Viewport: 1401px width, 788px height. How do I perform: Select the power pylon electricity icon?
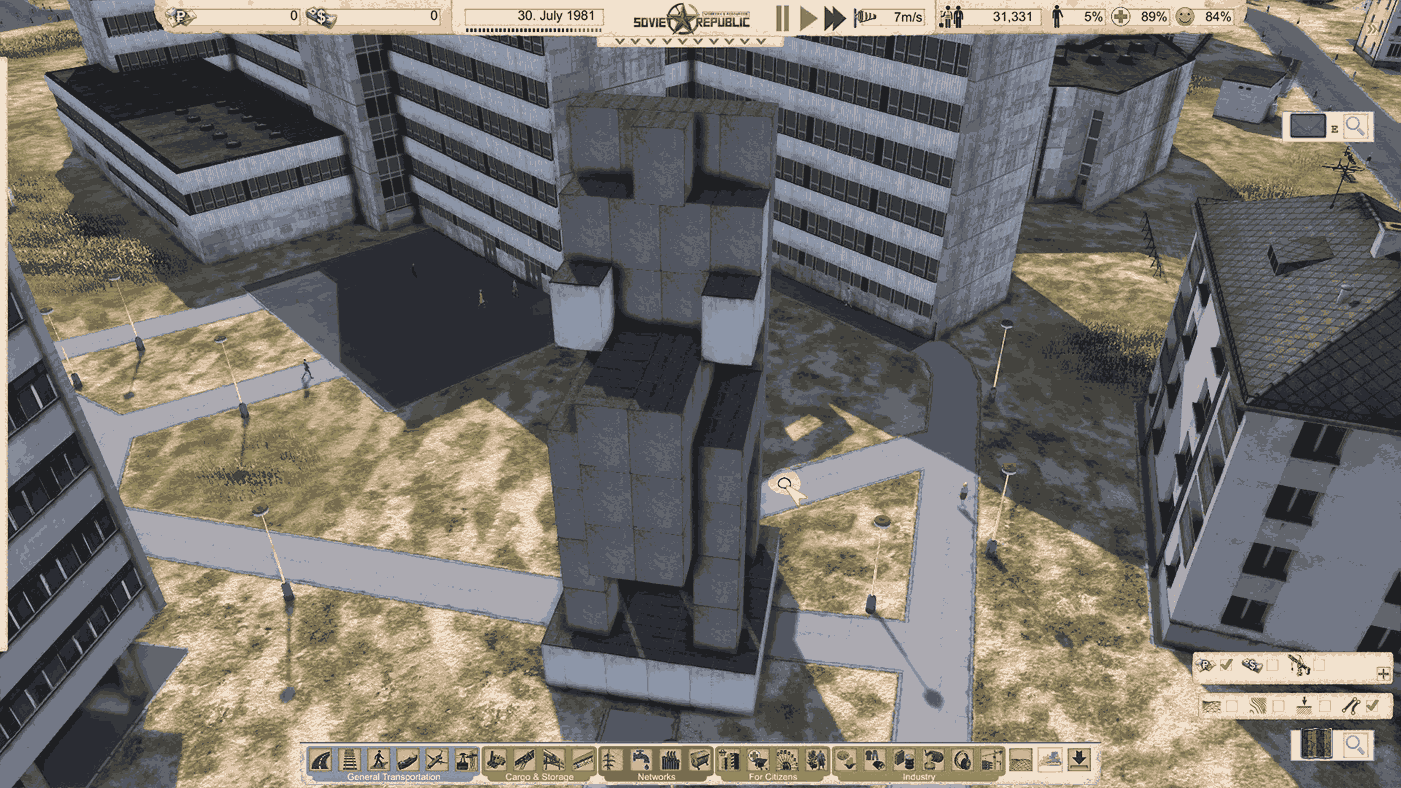(x=611, y=760)
